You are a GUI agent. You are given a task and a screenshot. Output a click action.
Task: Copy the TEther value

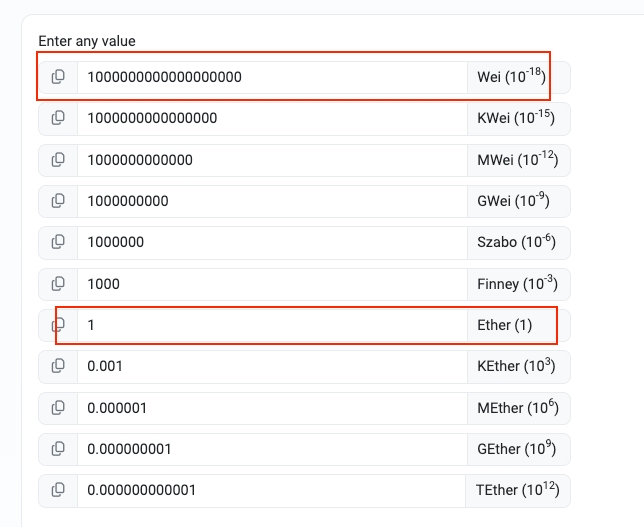pyautogui.click(x=58, y=490)
